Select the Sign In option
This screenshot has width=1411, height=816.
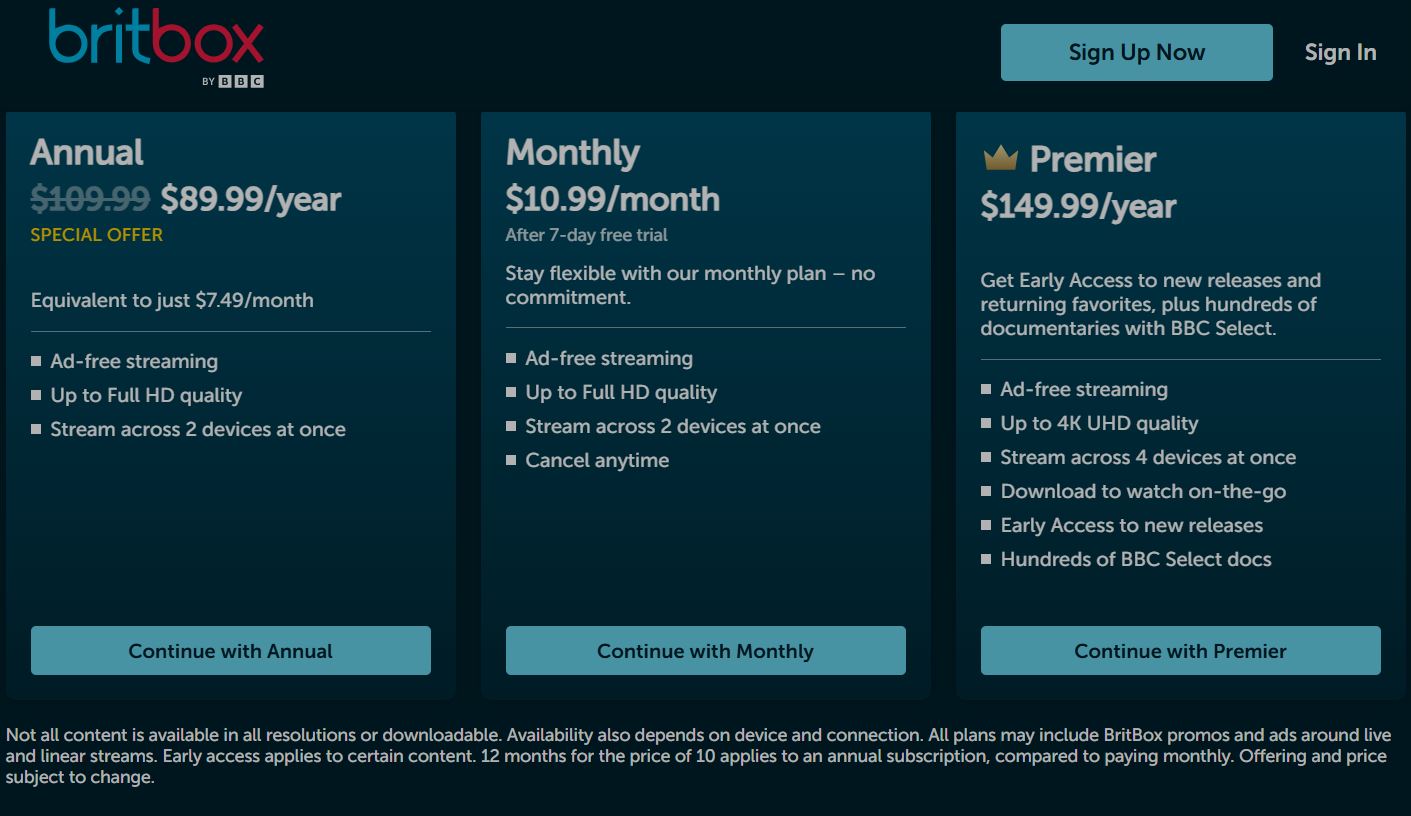click(1340, 52)
